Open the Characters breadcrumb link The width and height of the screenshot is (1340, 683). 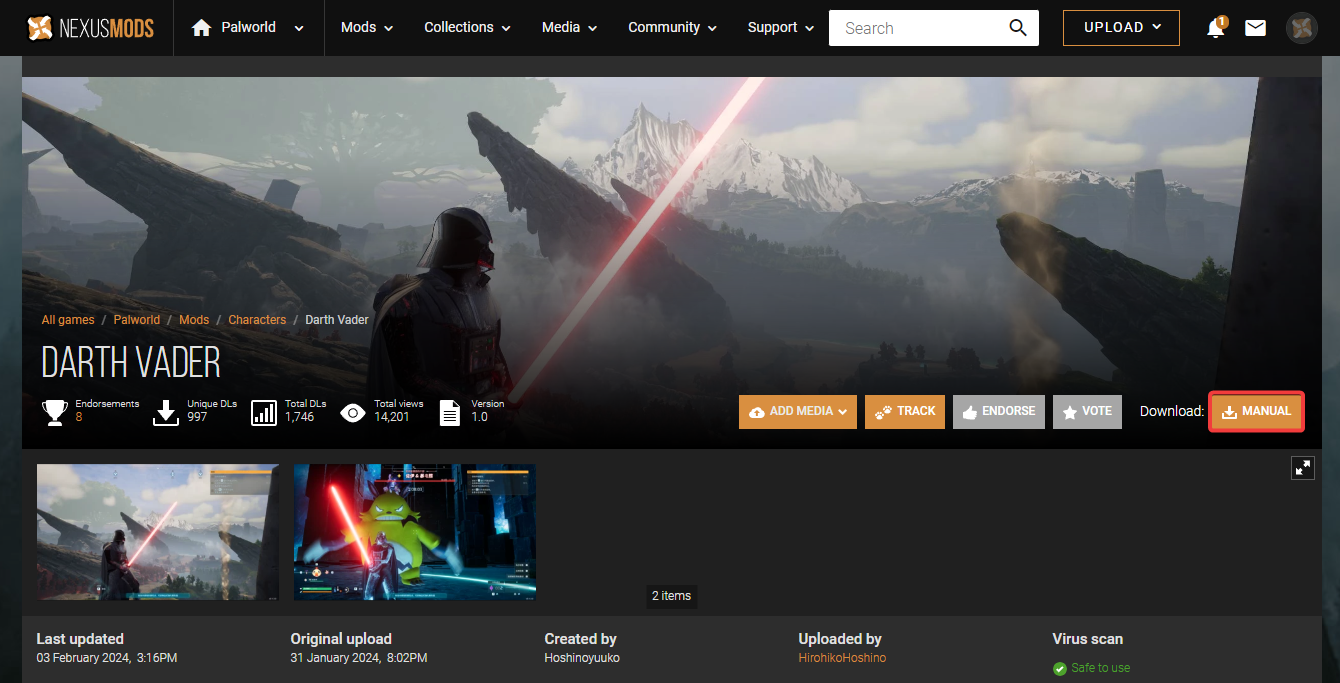click(257, 320)
